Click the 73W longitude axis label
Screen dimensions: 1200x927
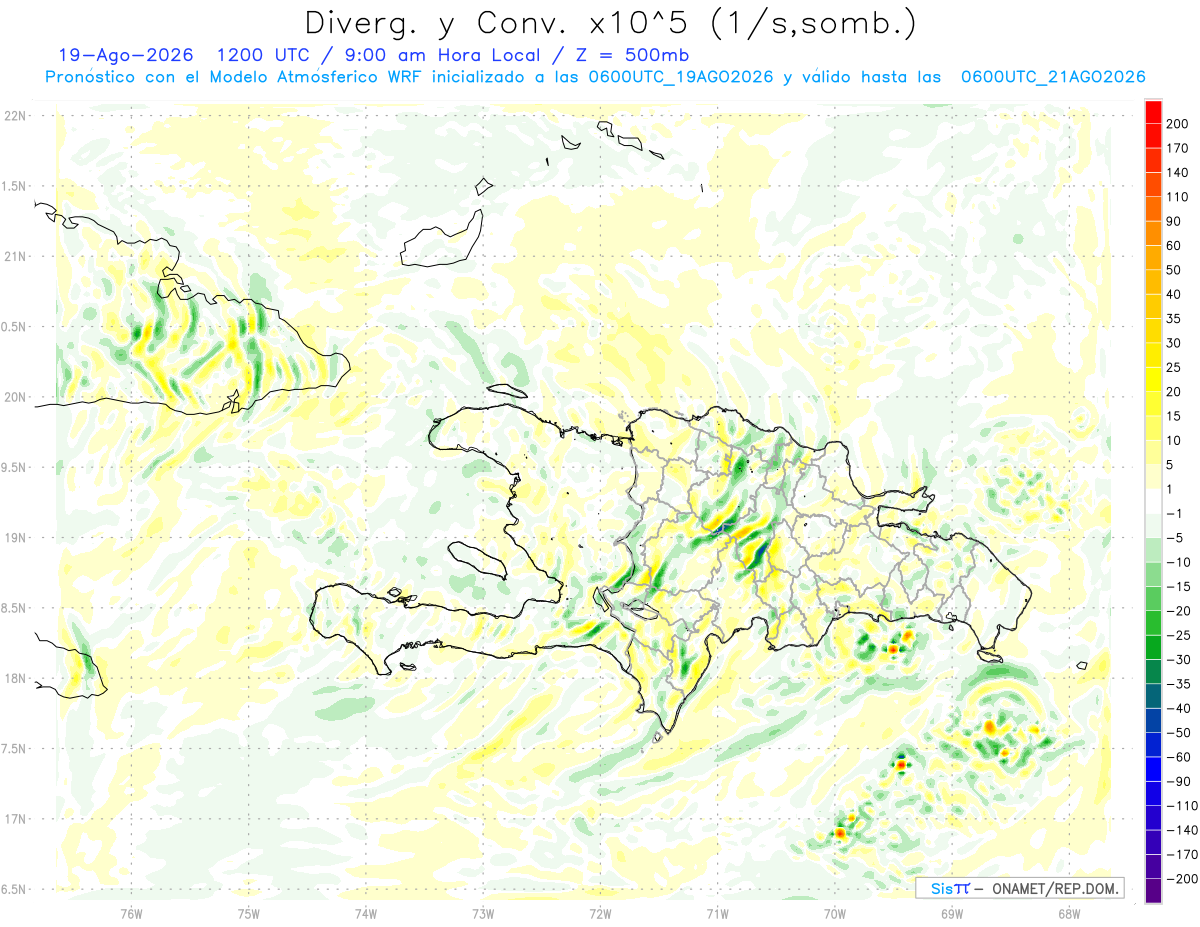pyautogui.click(x=483, y=913)
